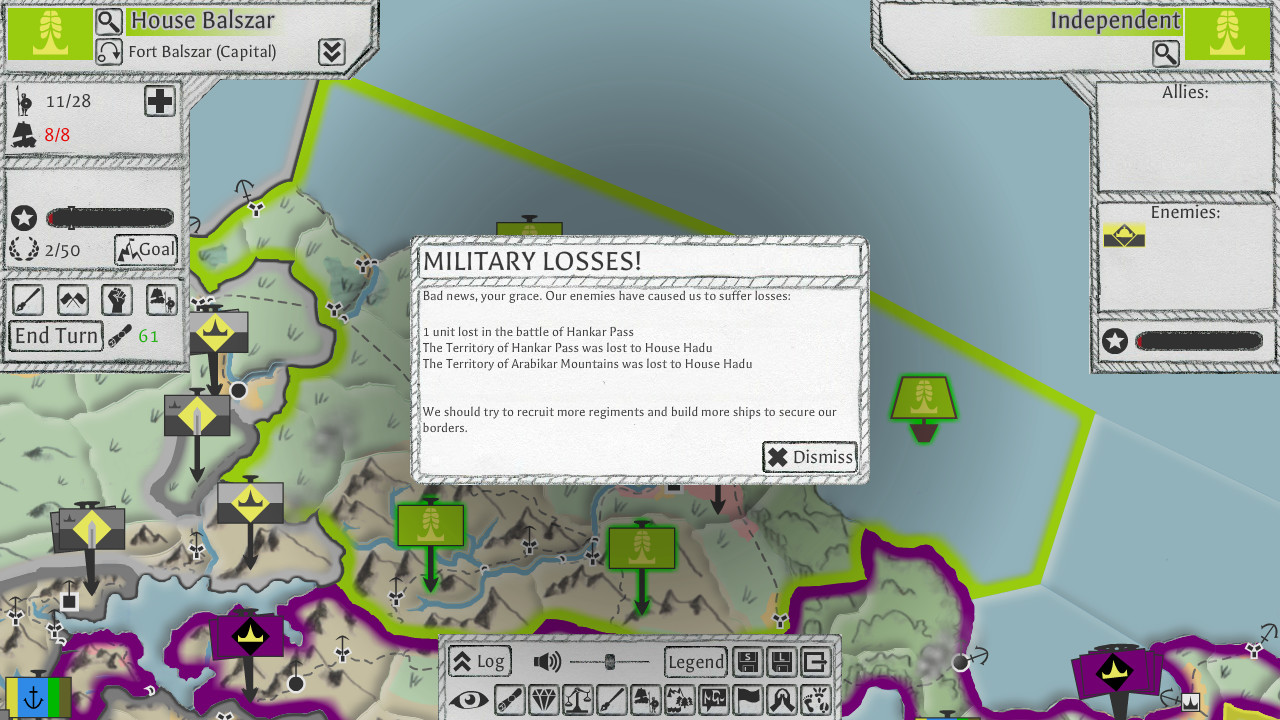The image size is (1280, 720).
Task: Click the crossed flags action icon
Action: 73,299
